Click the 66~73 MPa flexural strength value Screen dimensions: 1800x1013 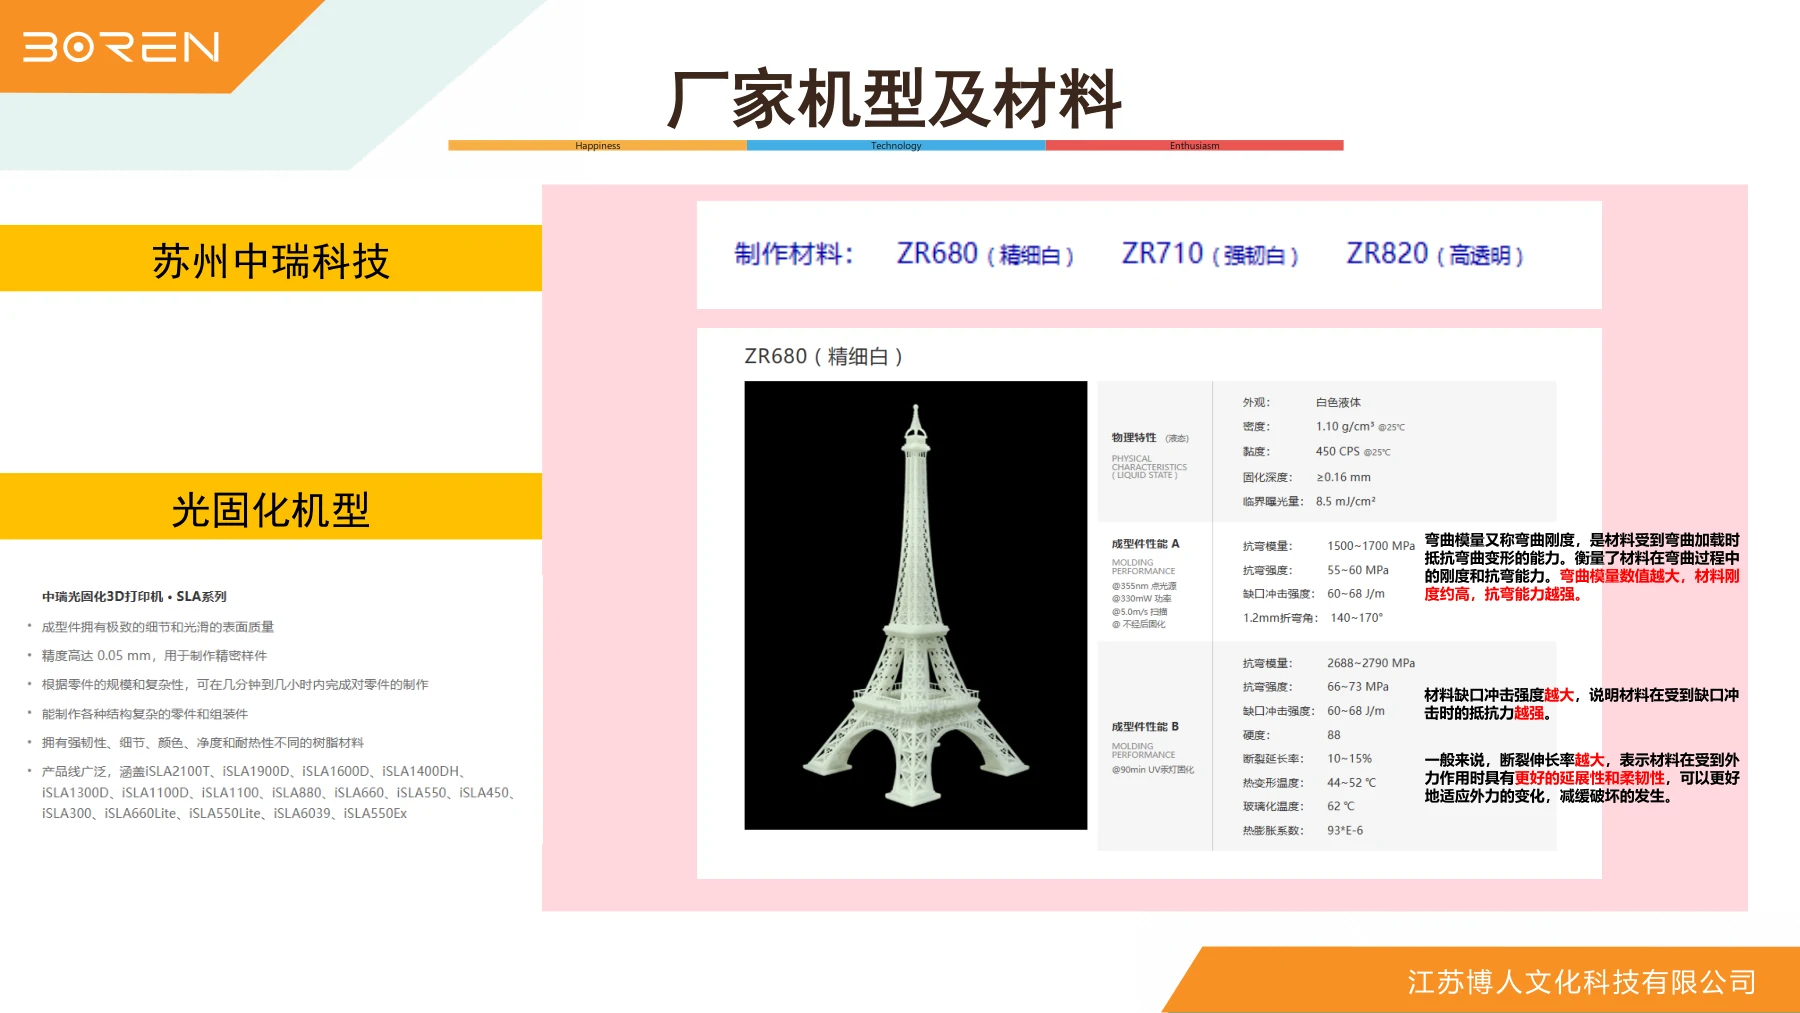click(1358, 687)
